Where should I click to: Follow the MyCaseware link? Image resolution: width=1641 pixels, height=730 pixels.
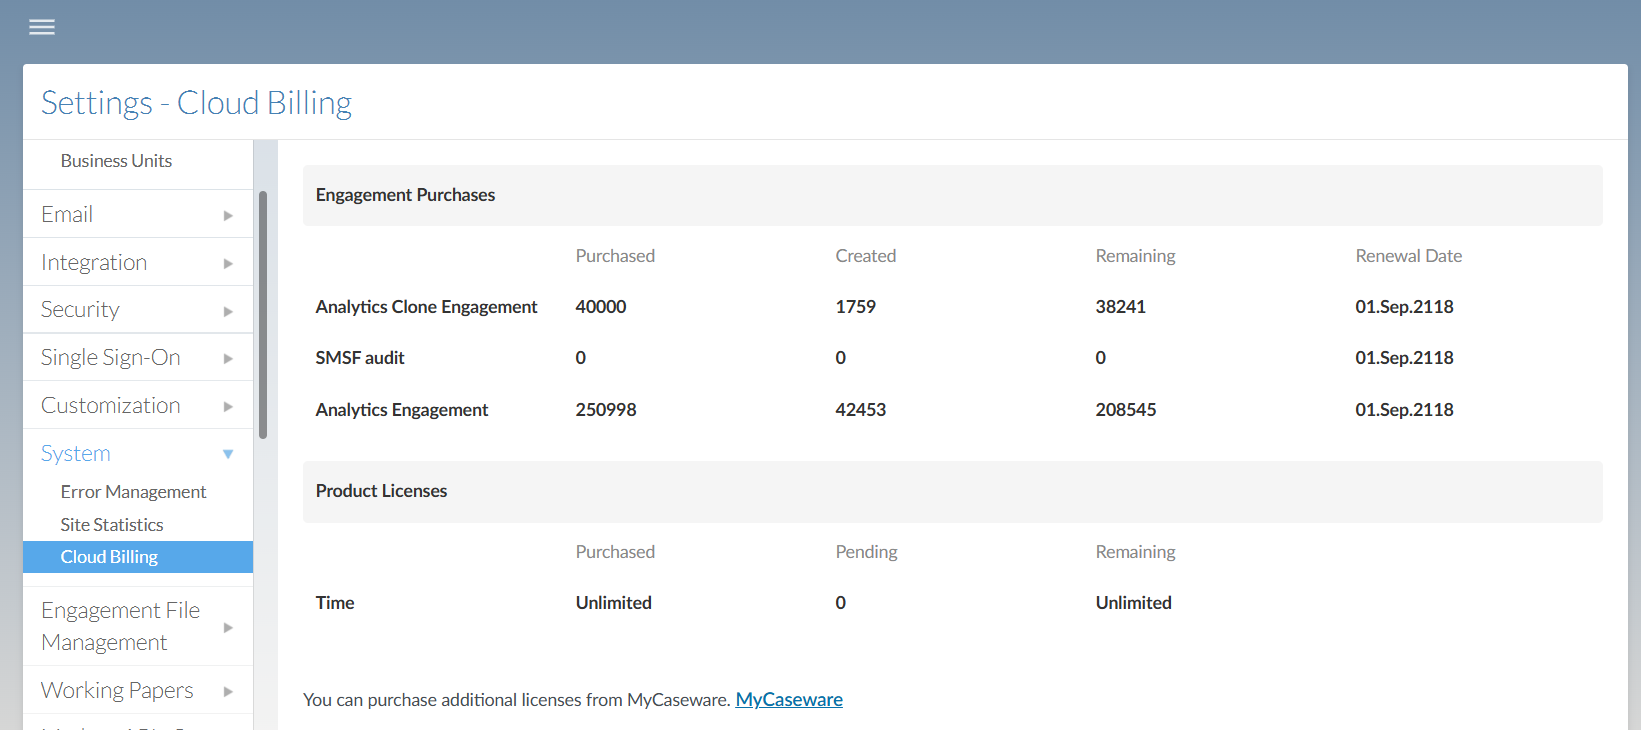(789, 700)
